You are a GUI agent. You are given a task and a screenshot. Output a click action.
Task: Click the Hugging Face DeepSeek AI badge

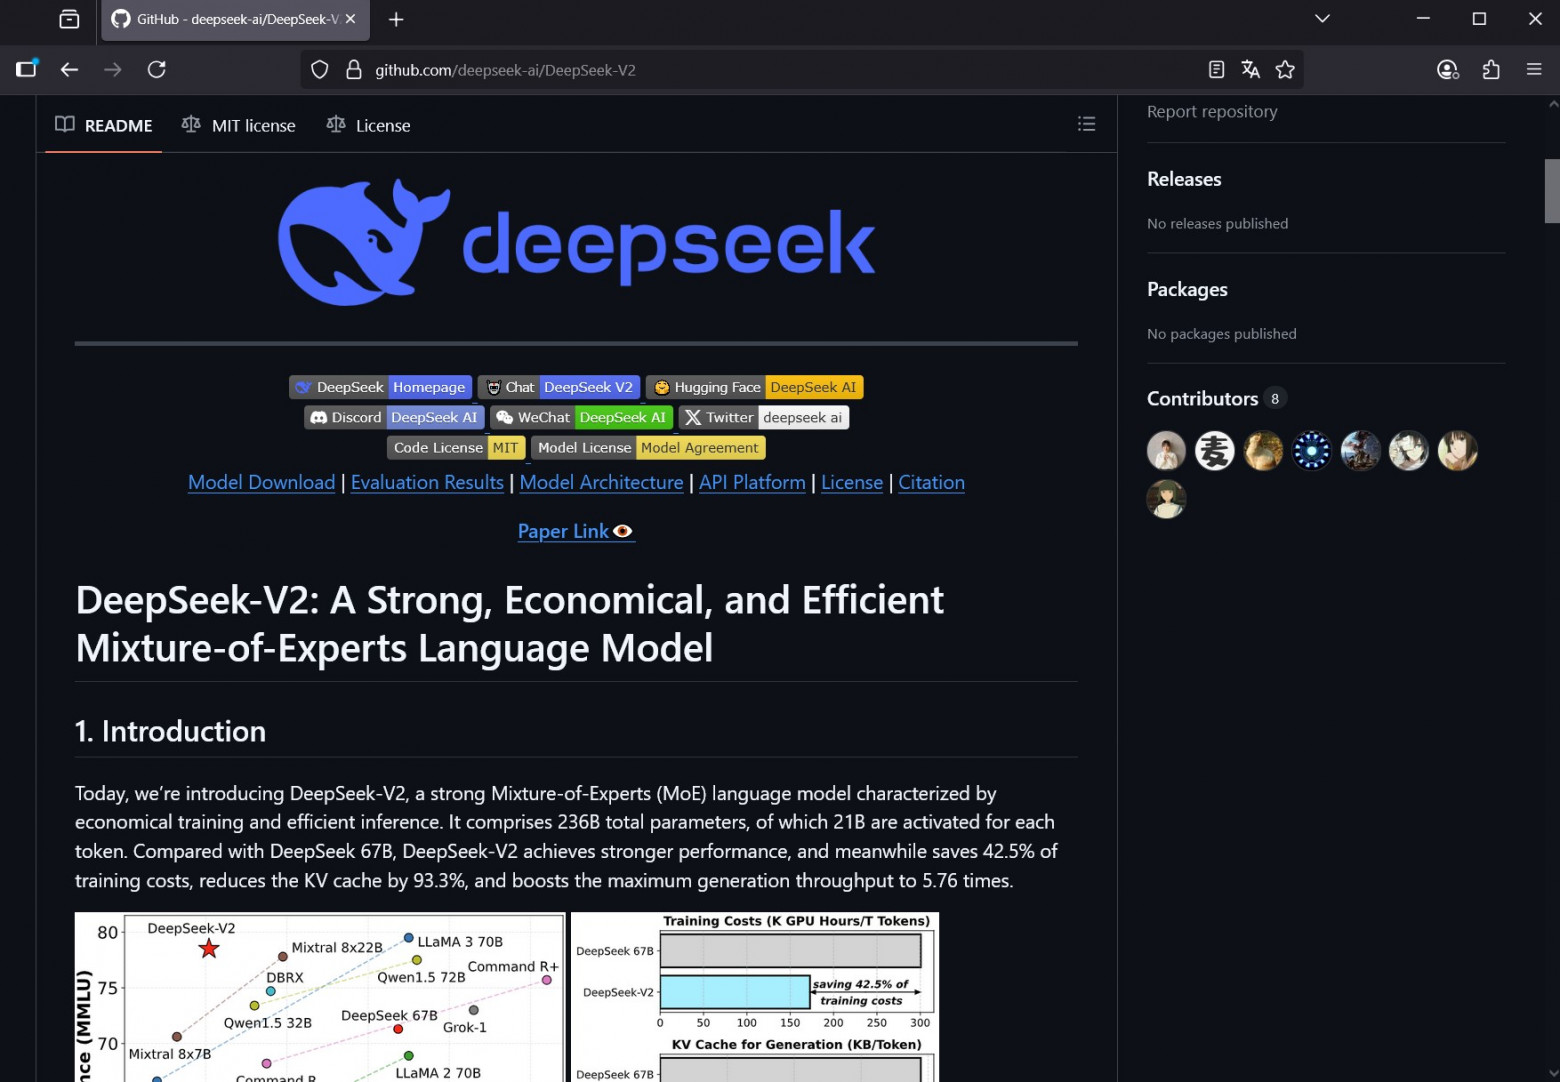(755, 387)
